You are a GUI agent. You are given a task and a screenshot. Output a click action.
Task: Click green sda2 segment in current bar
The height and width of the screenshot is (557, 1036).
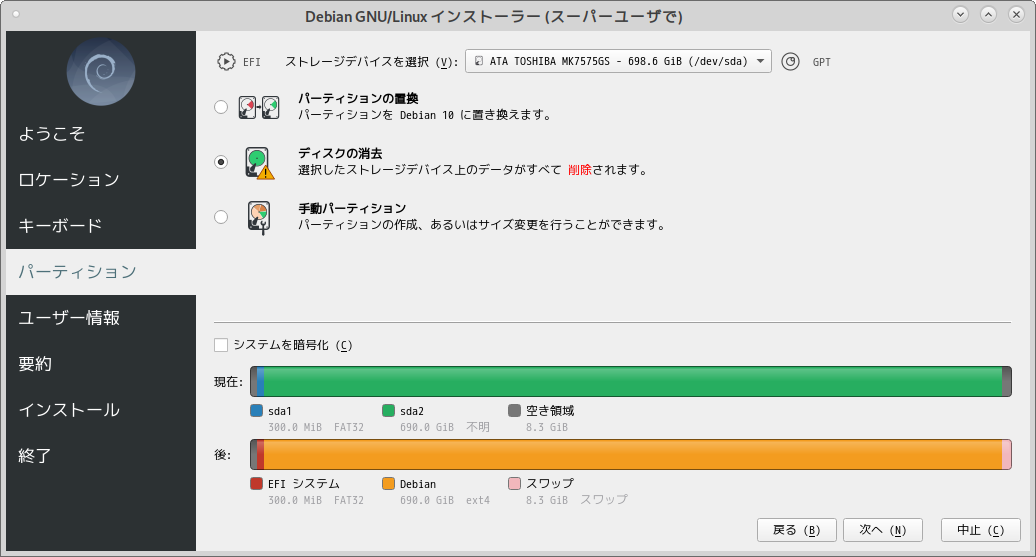coord(633,381)
